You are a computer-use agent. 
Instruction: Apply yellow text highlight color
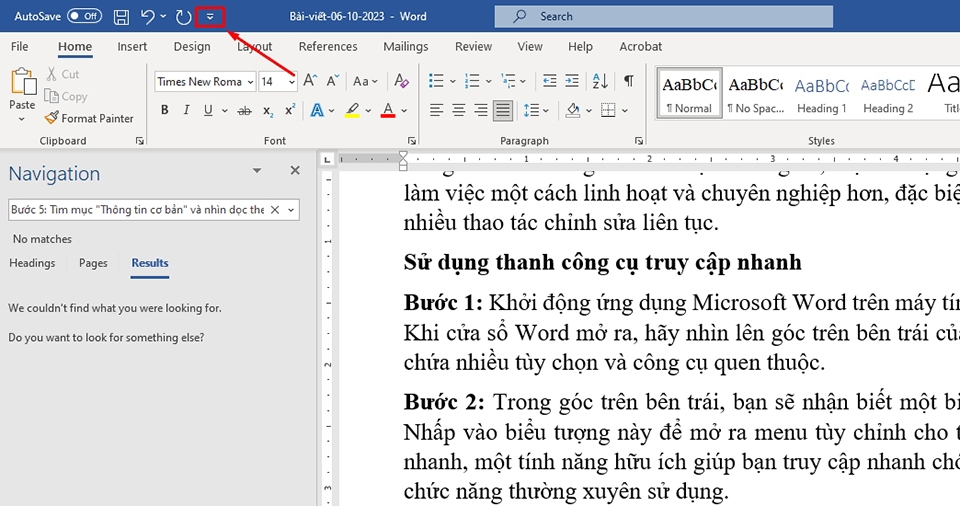pyautogui.click(x=352, y=110)
